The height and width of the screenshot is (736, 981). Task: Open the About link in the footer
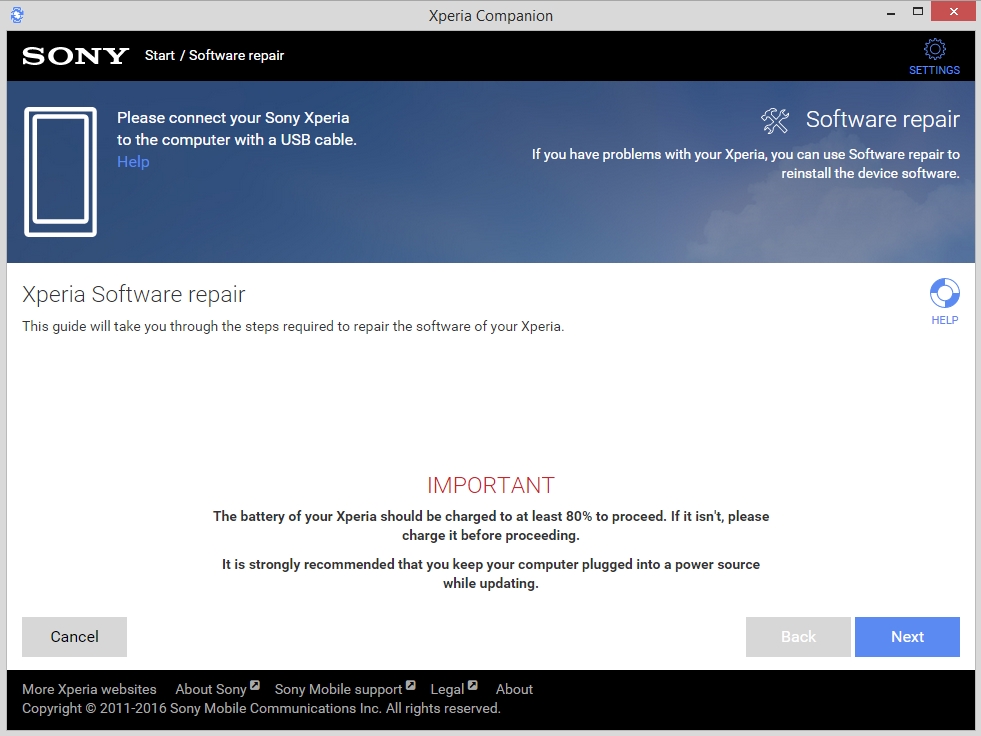[514, 689]
